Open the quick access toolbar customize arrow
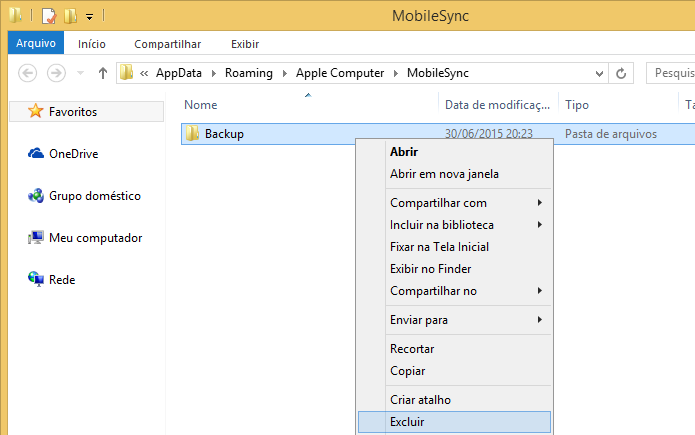This screenshot has height=435, width=695. click(x=89, y=17)
